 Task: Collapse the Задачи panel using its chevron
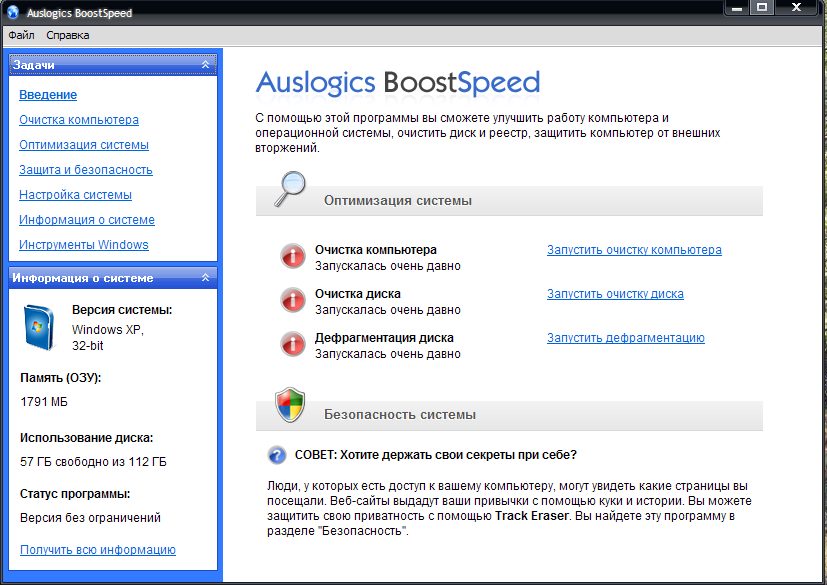205,65
